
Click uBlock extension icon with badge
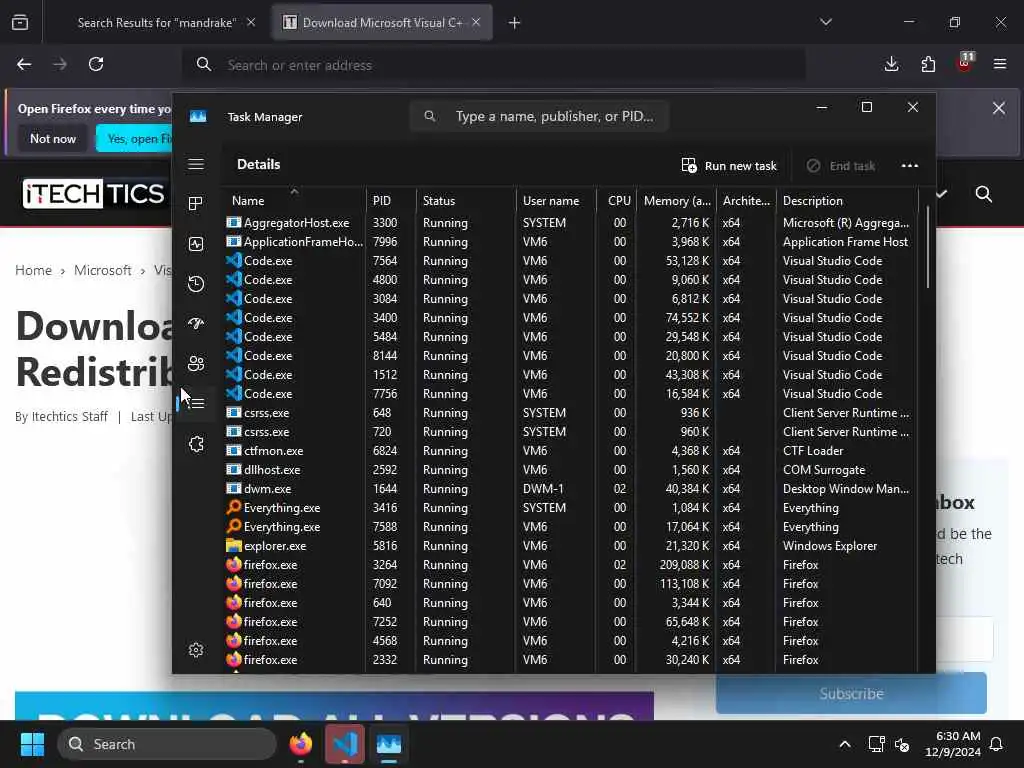(x=965, y=63)
